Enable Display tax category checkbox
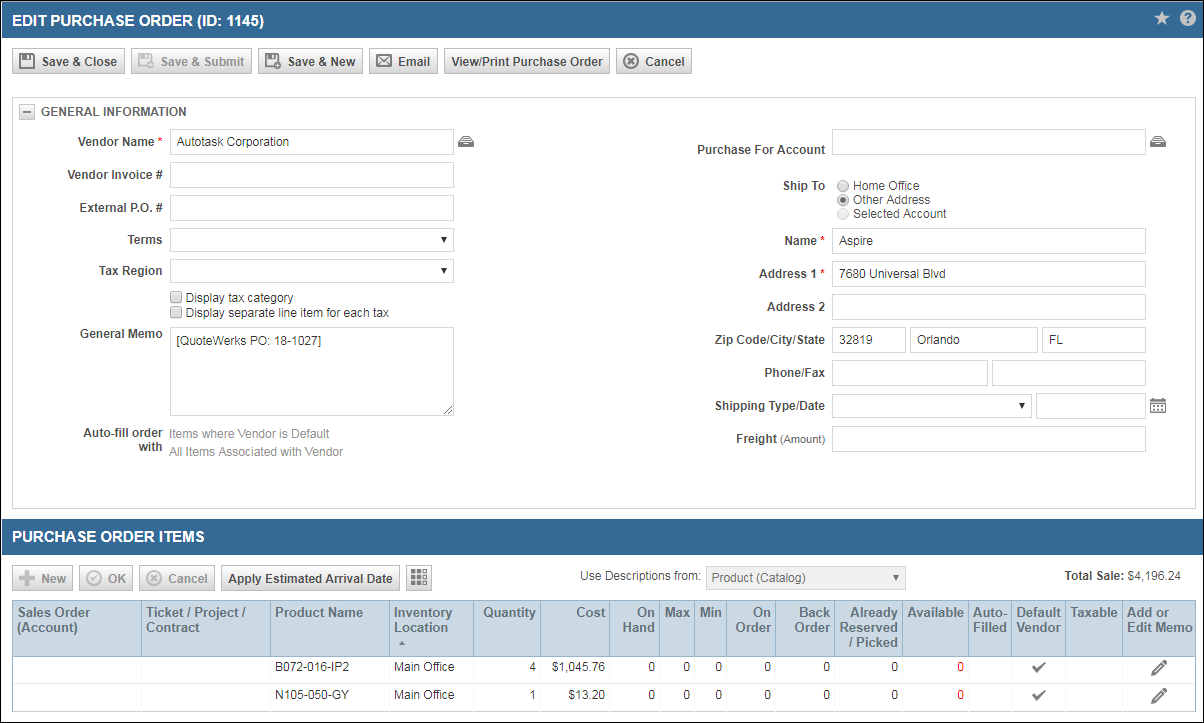Viewport: 1204px width, 723px height. coord(176,298)
